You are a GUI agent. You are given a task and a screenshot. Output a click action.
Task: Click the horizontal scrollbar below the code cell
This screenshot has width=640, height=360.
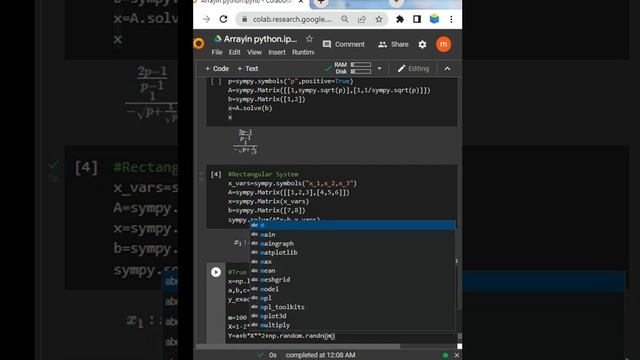tap(298, 346)
